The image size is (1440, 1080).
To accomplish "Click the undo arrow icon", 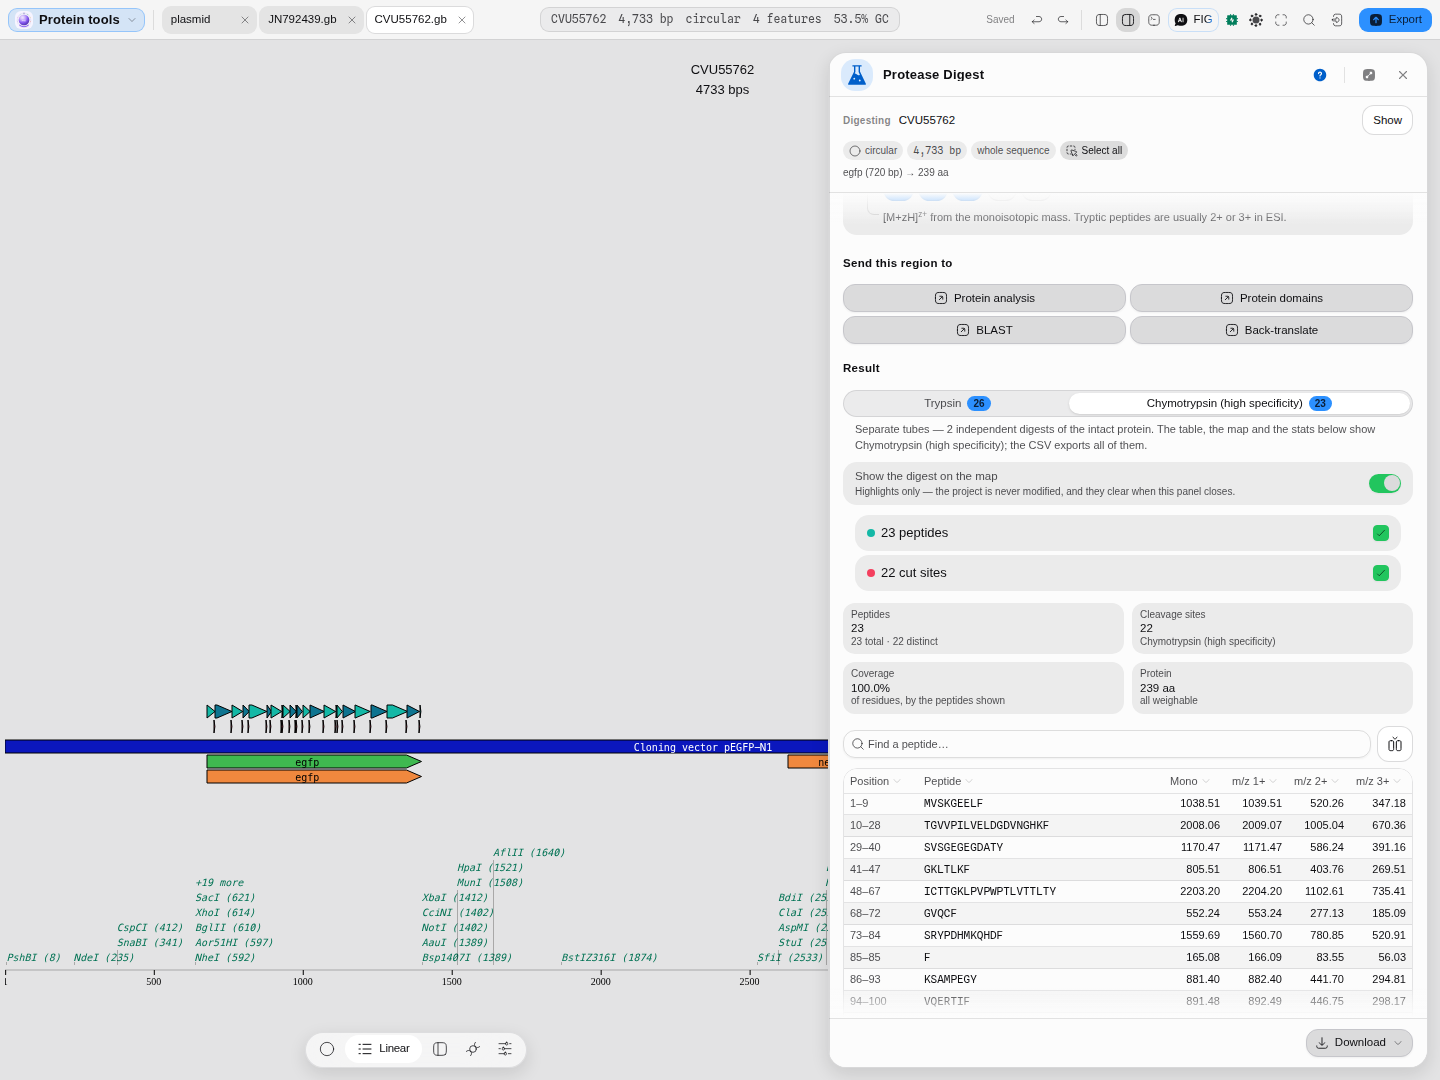I will tap(1037, 20).
